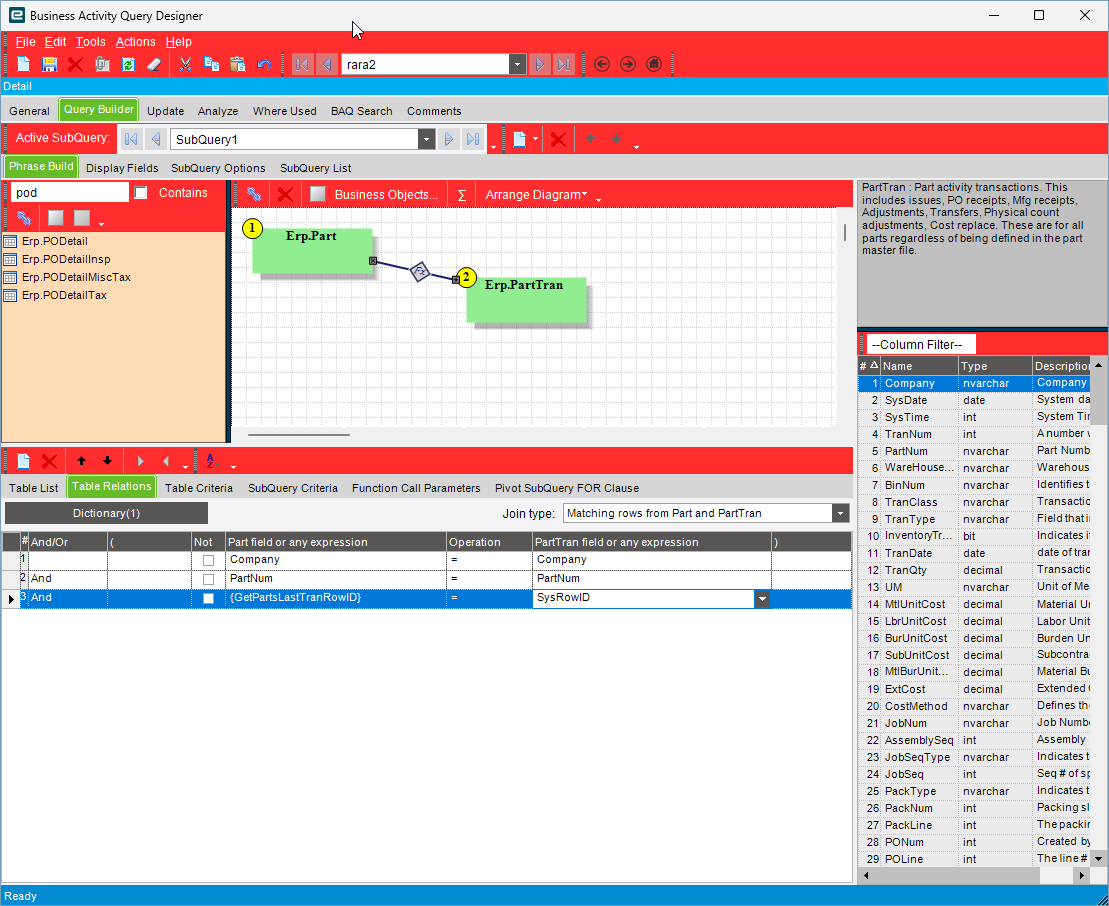Click the Fx join diamond between tables
This screenshot has width=1109, height=906.
pyautogui.click(x=420, y=272)
